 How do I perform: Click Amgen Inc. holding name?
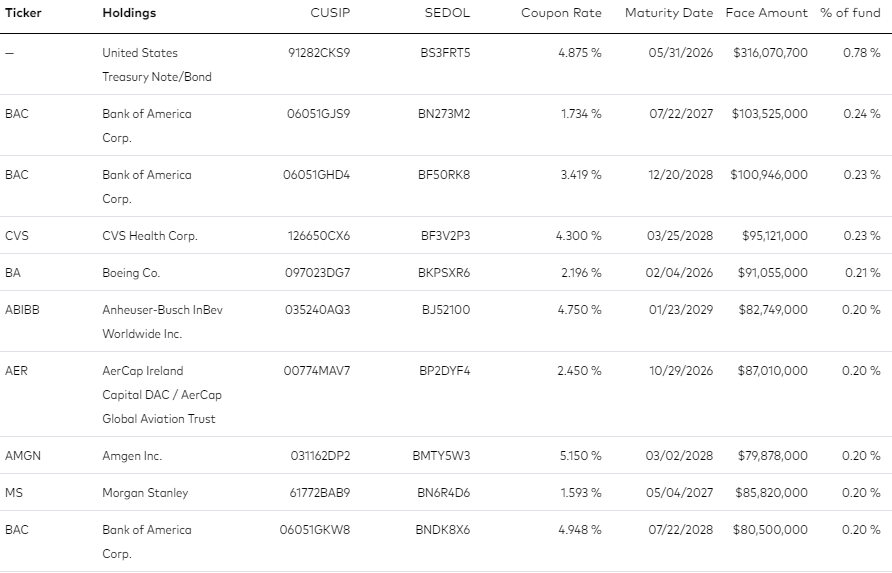coord(132,456)
